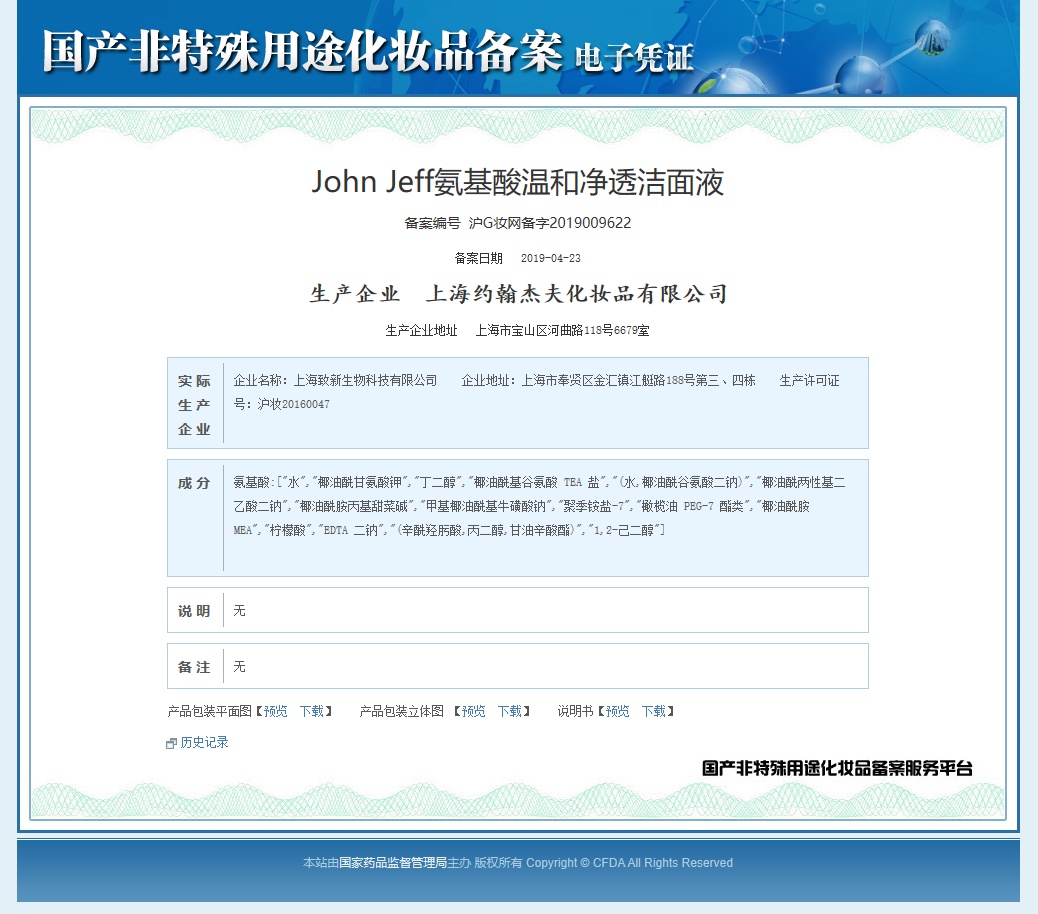Click the 无 value in 备注 row
The image size is (1038, 914).
tap(240, 666)
